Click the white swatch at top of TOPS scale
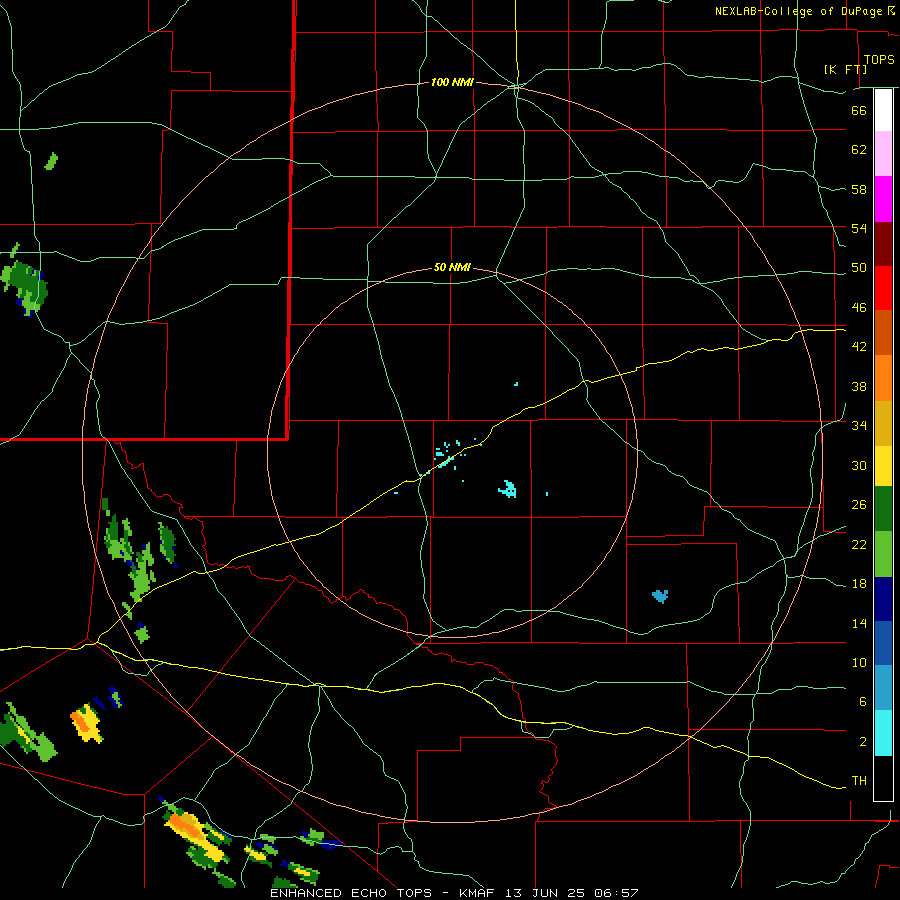The image size is (900, 900). pyautogui.click(x=883, y=110)
